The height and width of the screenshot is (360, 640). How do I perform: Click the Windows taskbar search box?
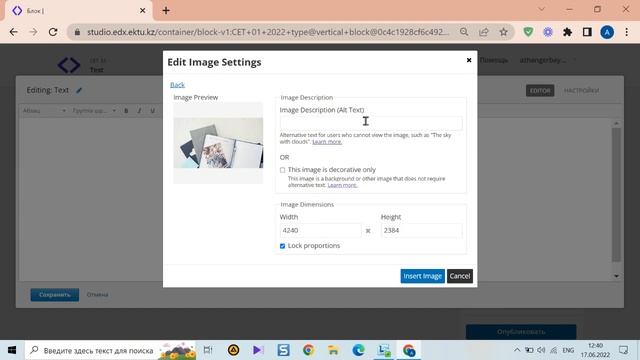pos(110,350)
